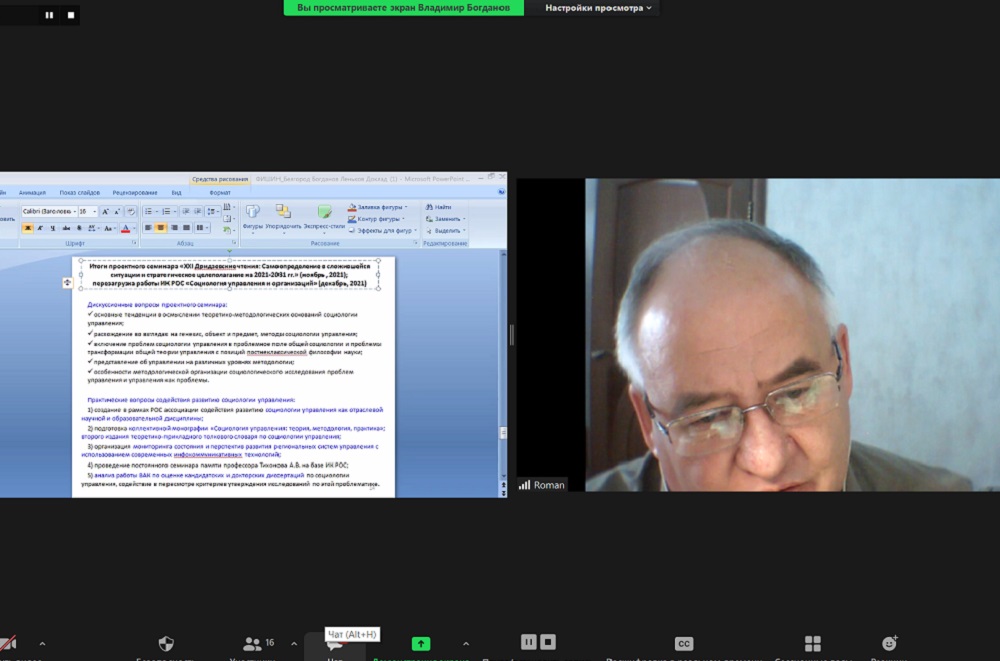Switch to the Рецензирование ribbon tab
Screen dimensions: 1000x661
134,193
